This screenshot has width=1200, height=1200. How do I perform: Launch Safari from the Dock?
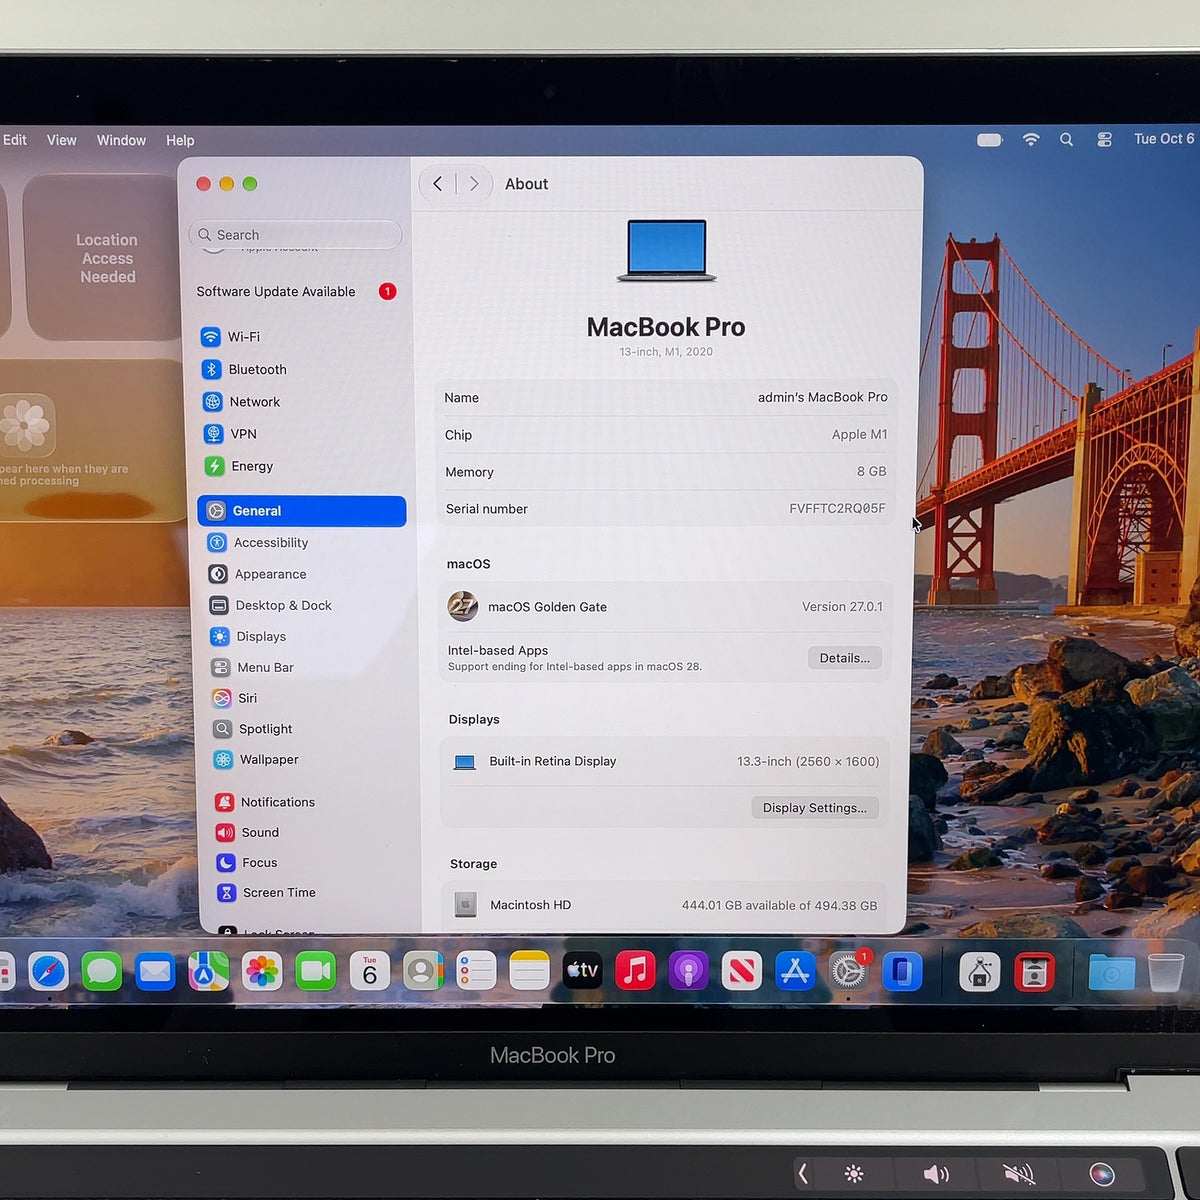(48, 971)
